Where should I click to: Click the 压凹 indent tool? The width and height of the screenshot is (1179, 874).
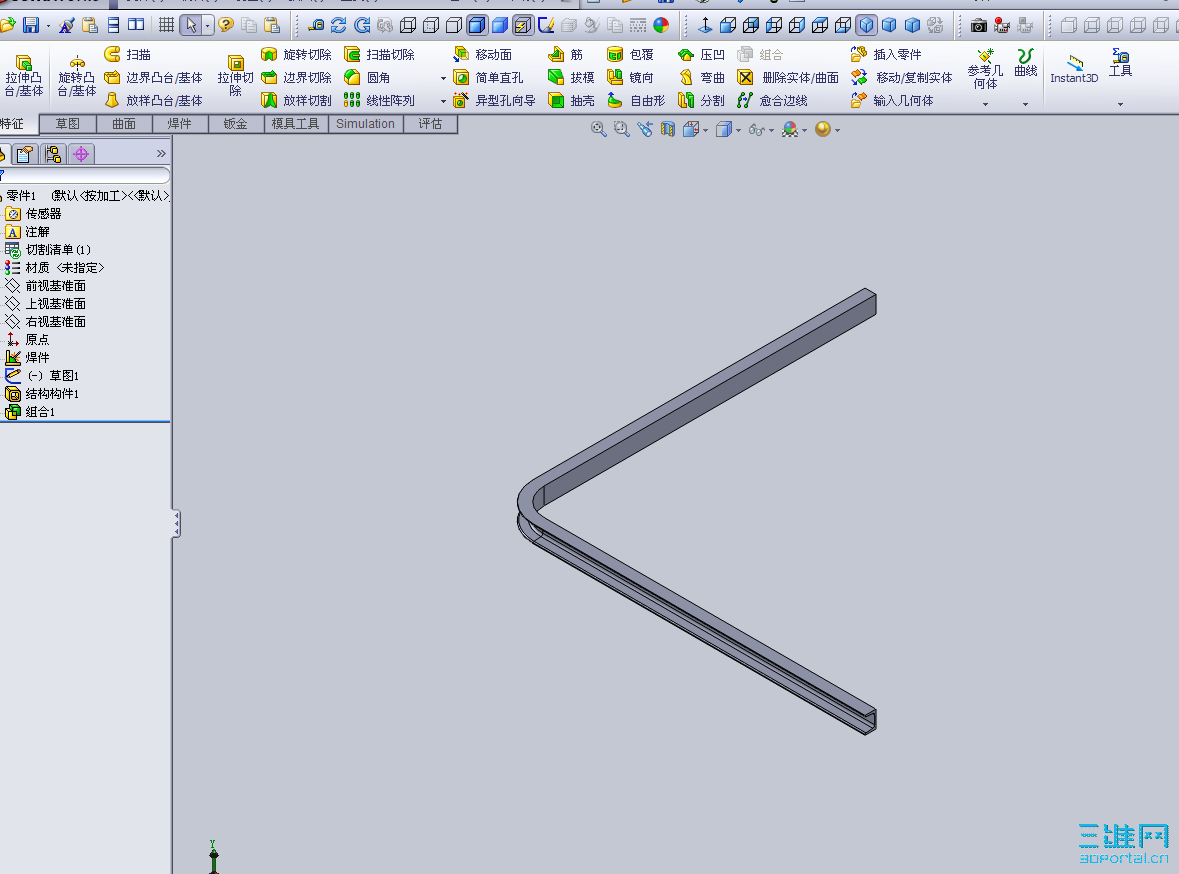701,54
